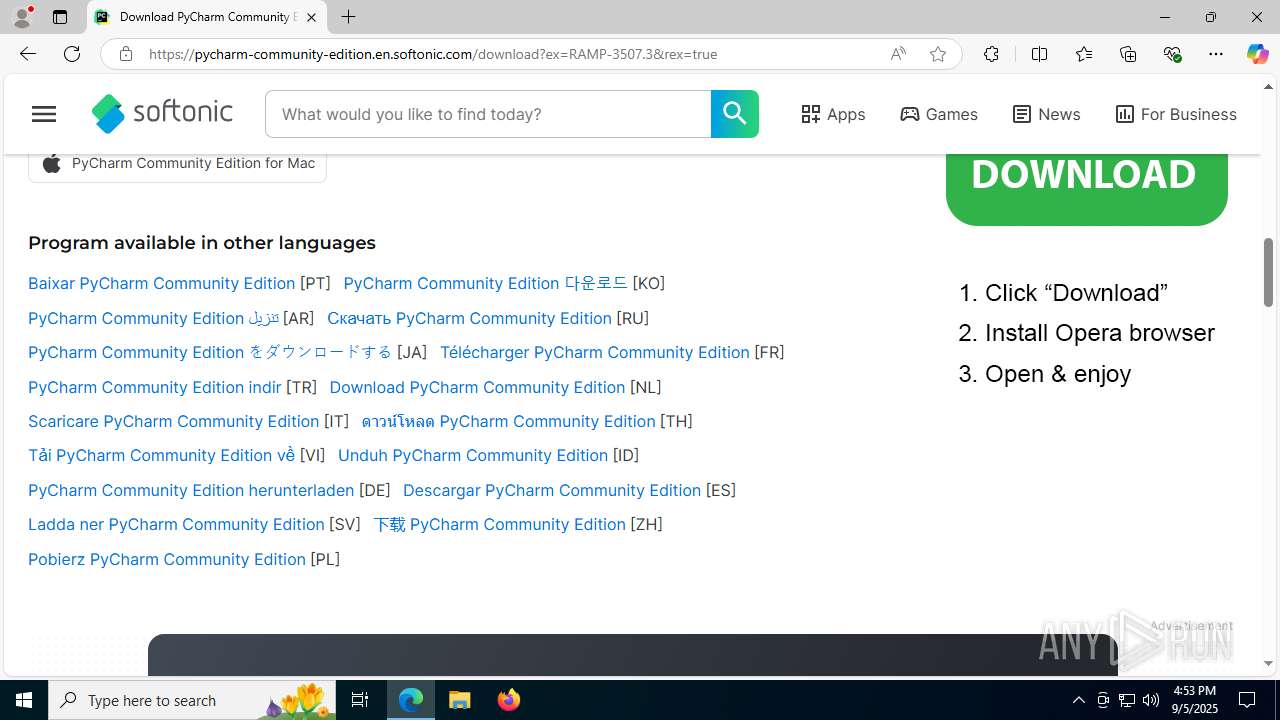Open the Chinese 下载 PyCharm link
The width and height of the screenshot is (1280, 720).
[499, 524]
